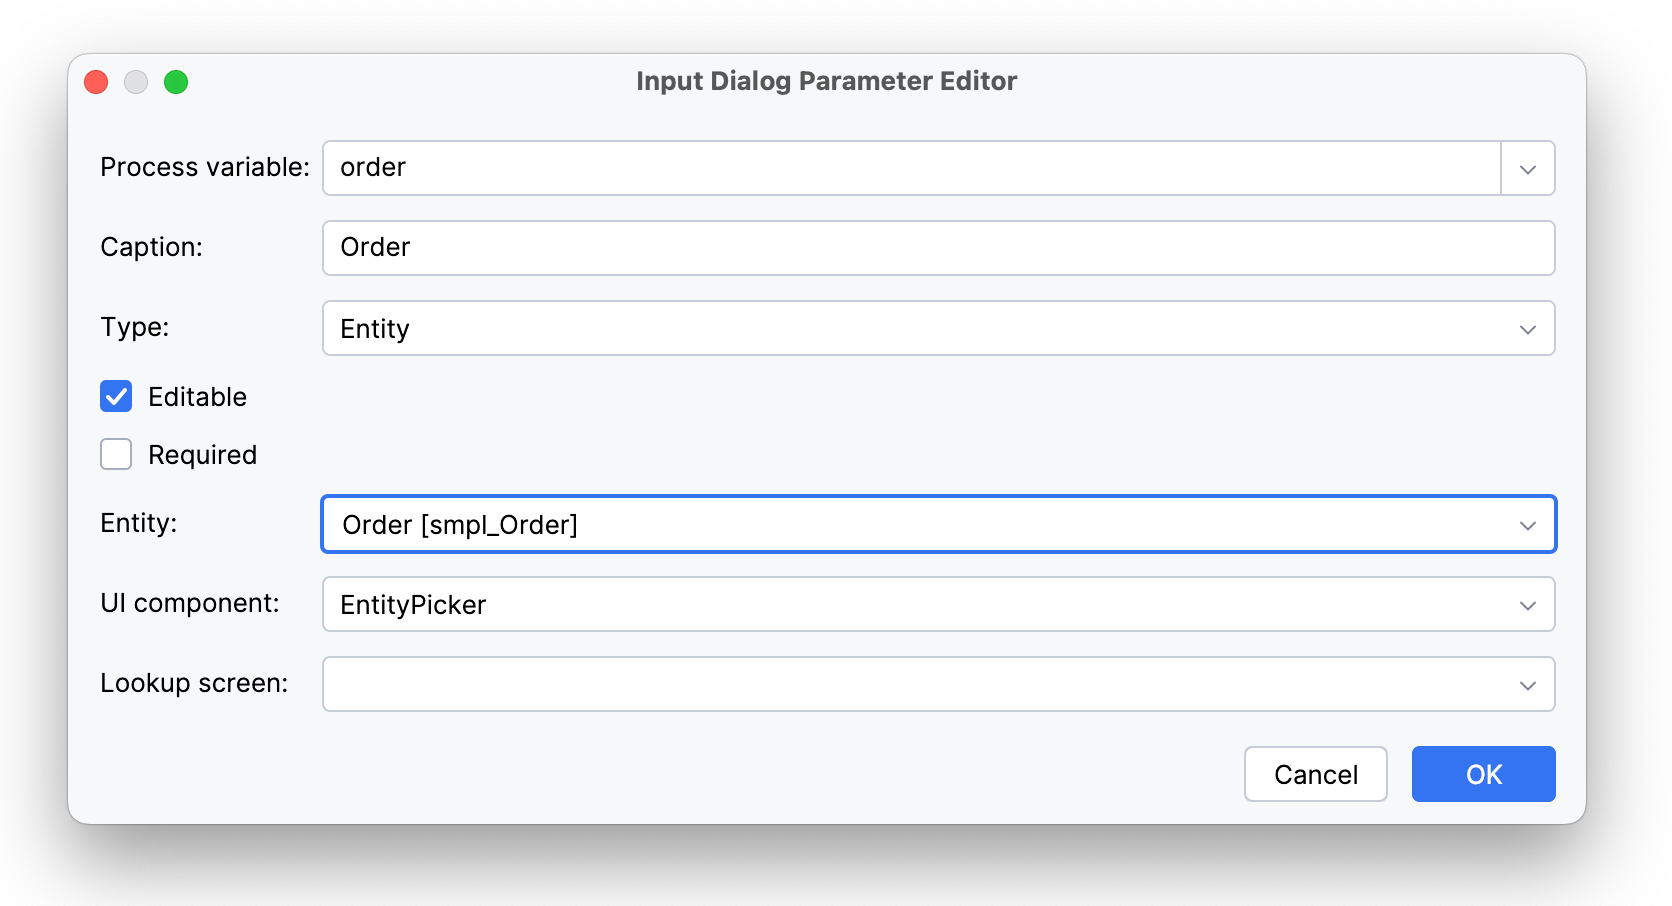Open the Entity combo box
Viewport: 1672px width, 906px height.
point(937,524)
